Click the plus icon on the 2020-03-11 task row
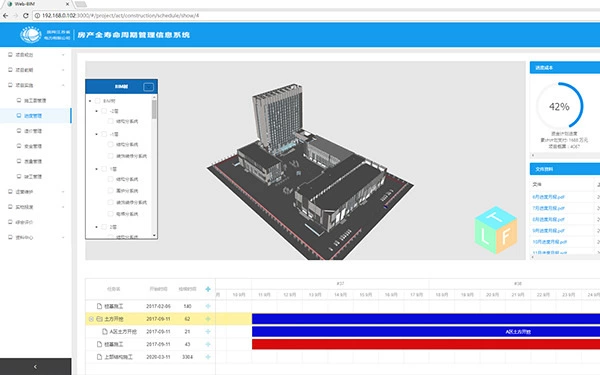The height and width of the screenshot is (375, 600). point(208,357)
